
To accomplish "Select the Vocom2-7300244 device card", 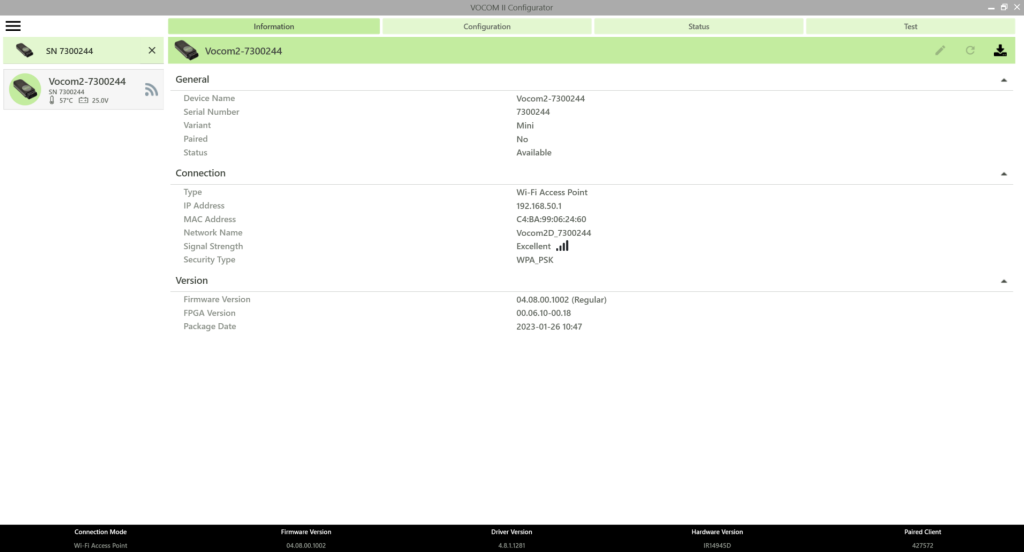I will click(x=84, y=89).
